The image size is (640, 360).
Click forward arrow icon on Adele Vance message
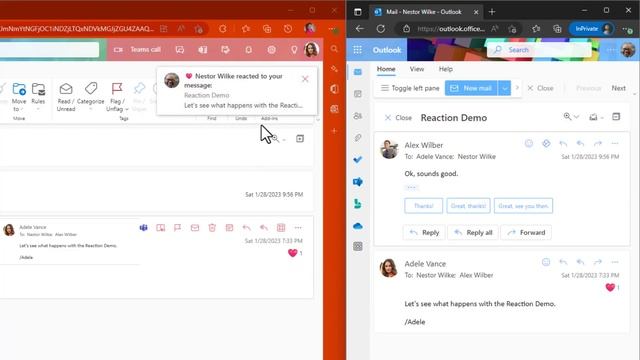coord(598,262)
